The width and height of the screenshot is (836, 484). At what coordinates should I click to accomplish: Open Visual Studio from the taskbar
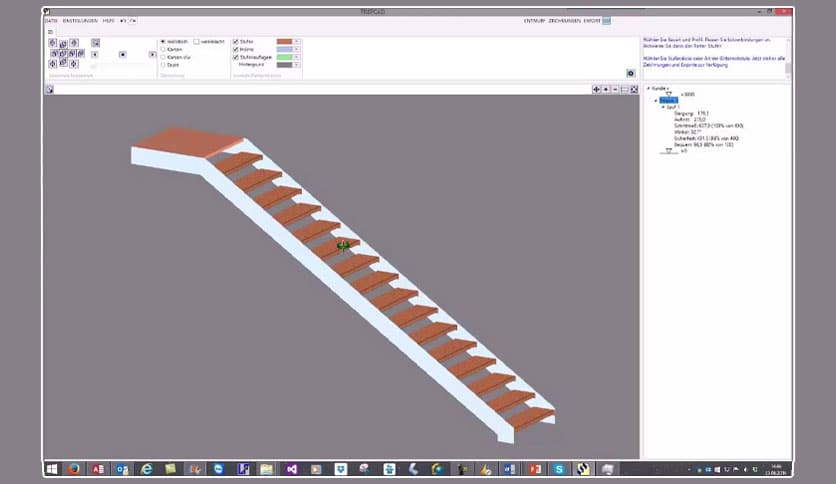[x=291, y=469]
